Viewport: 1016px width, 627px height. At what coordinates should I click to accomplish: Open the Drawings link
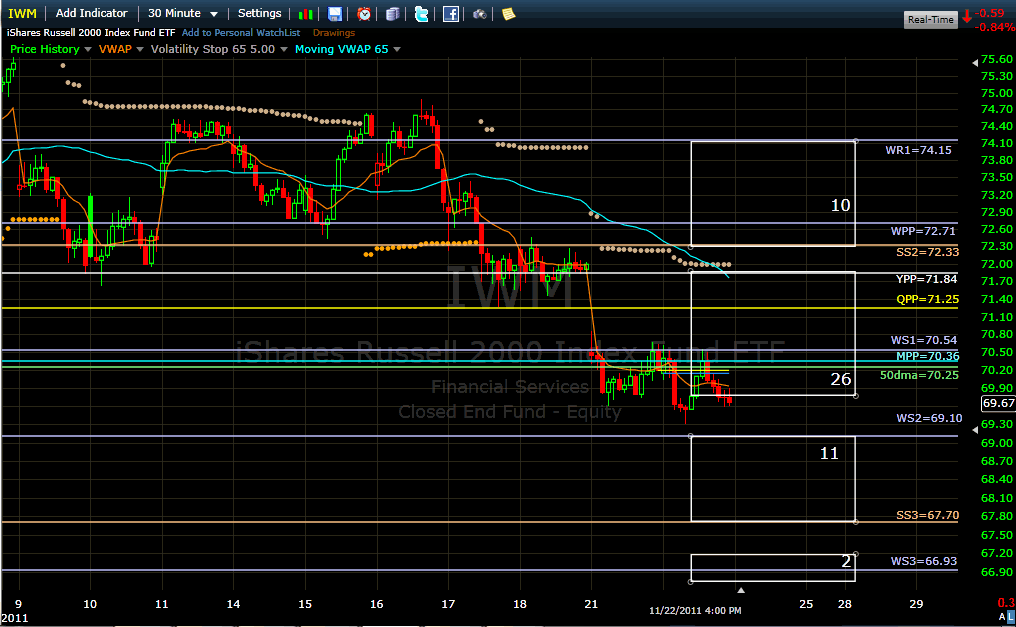click(x=334, y=32)
